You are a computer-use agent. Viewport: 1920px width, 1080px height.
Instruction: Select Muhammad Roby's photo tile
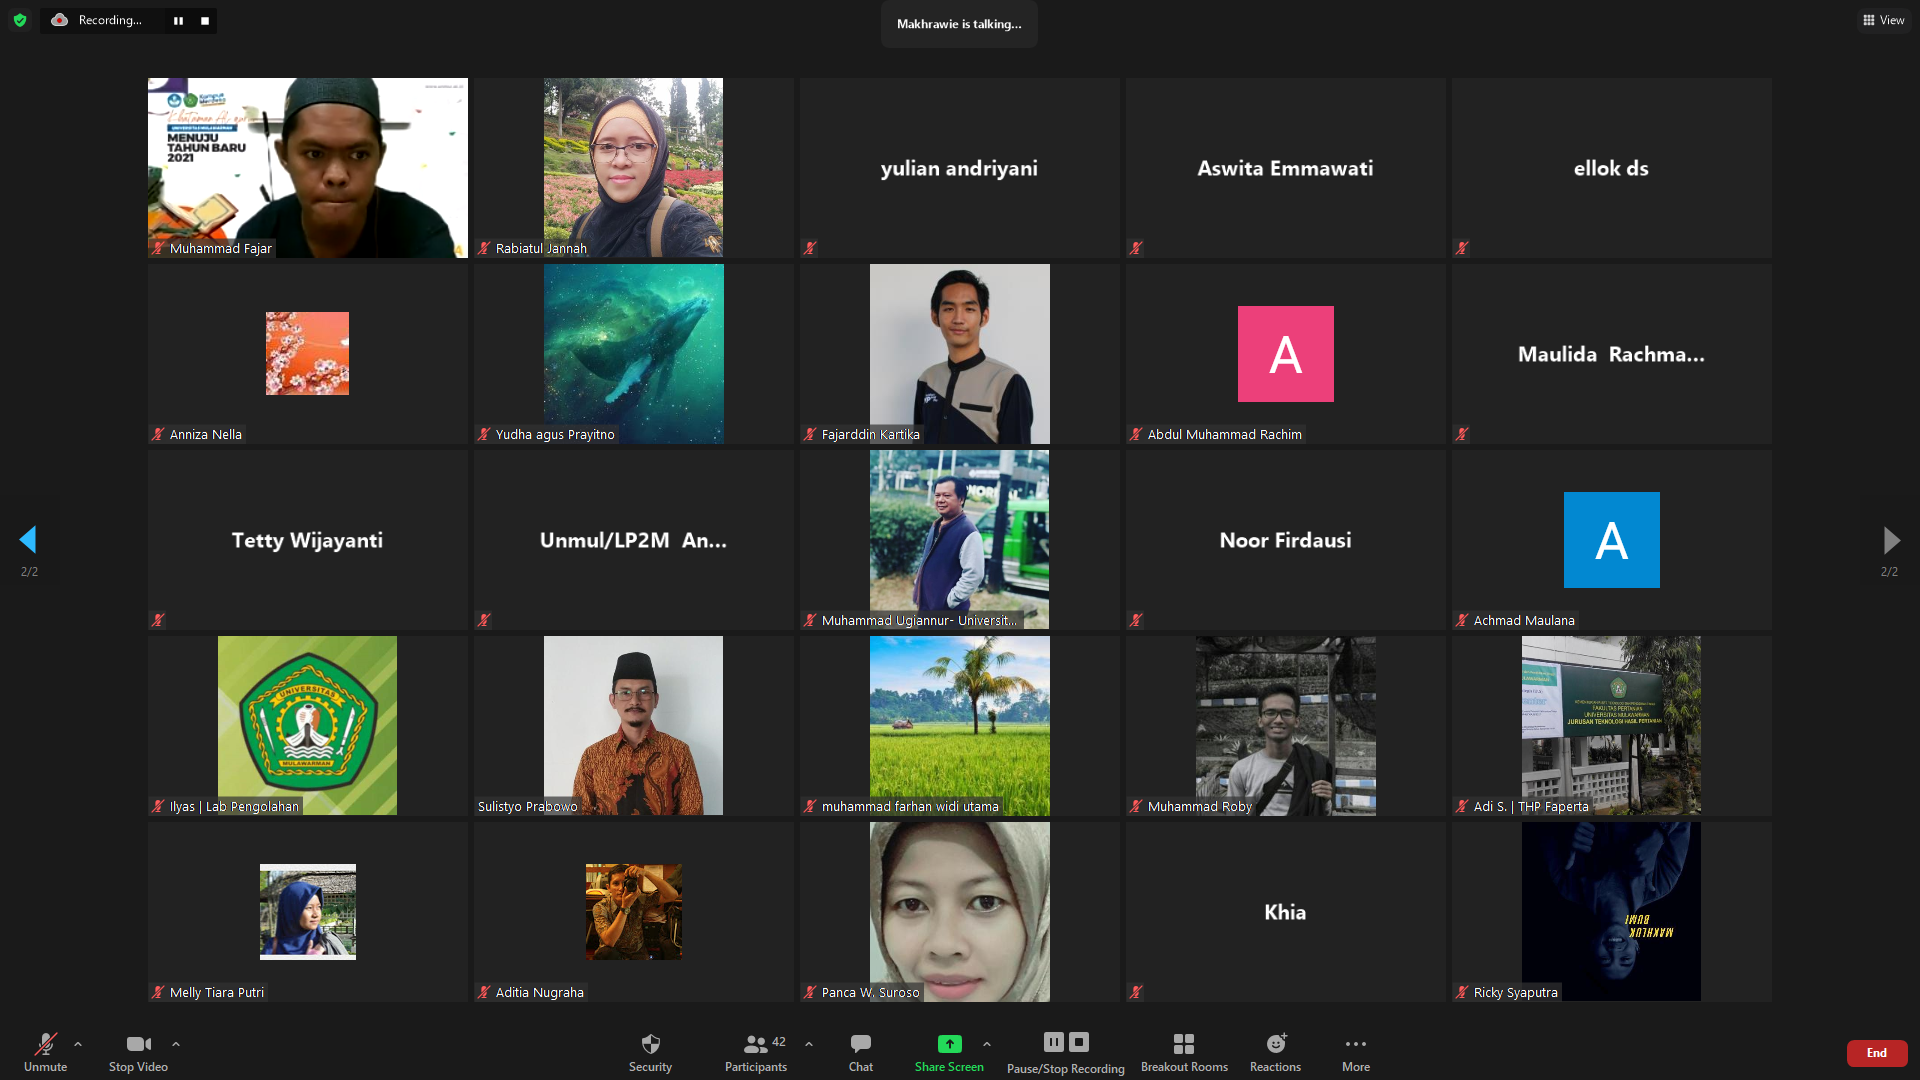(x=1286, y=726)
